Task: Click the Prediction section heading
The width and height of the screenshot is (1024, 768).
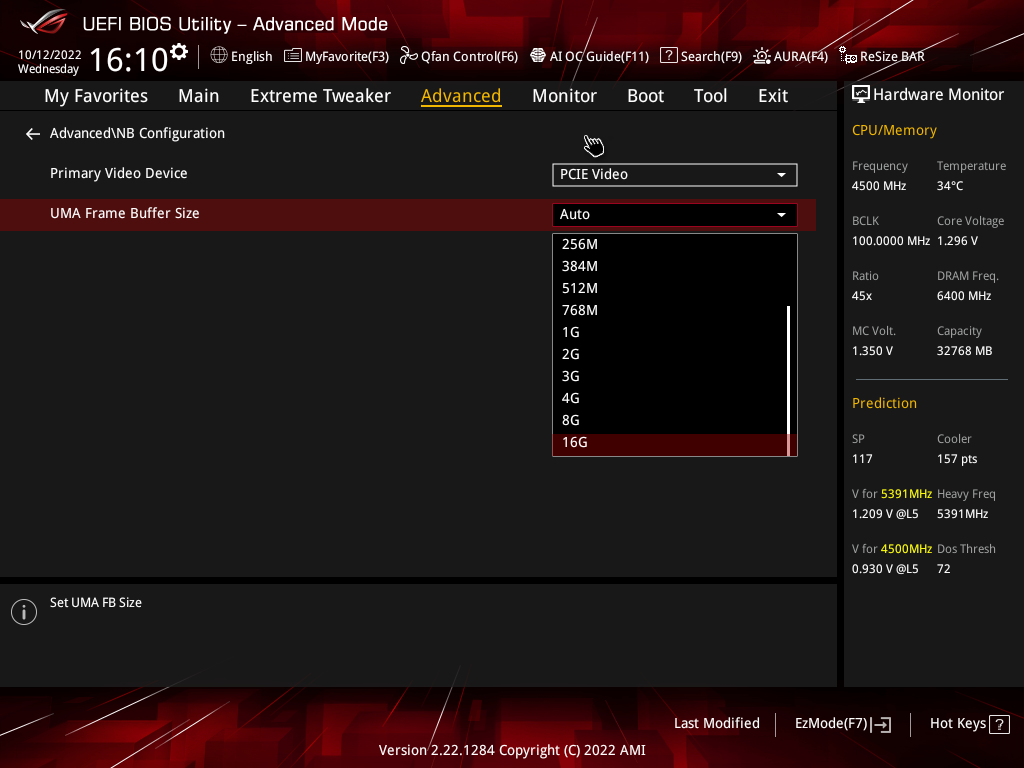Action: point(884,403)
